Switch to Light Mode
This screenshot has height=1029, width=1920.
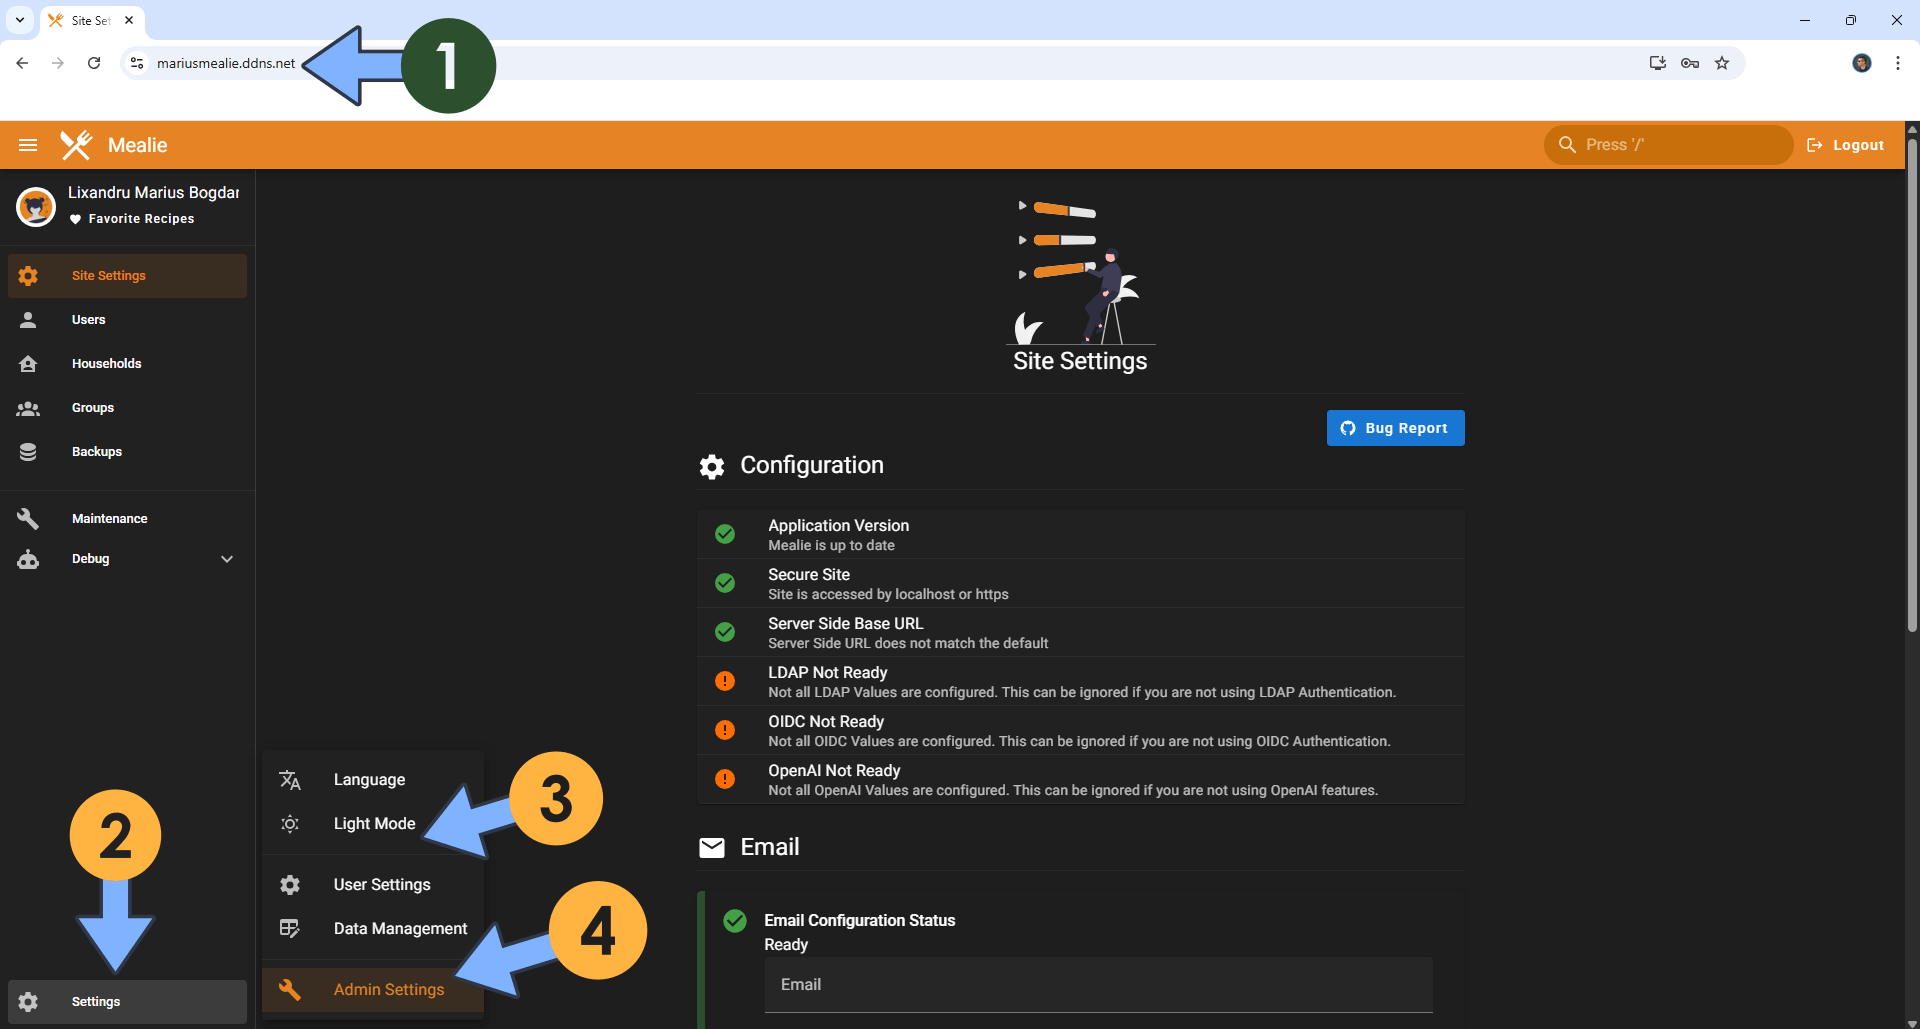373,824
